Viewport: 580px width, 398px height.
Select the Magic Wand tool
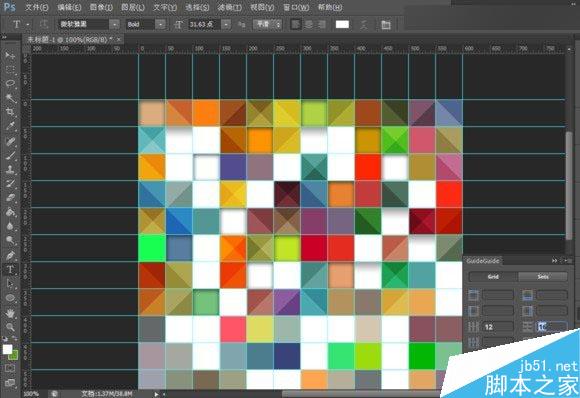10,98
